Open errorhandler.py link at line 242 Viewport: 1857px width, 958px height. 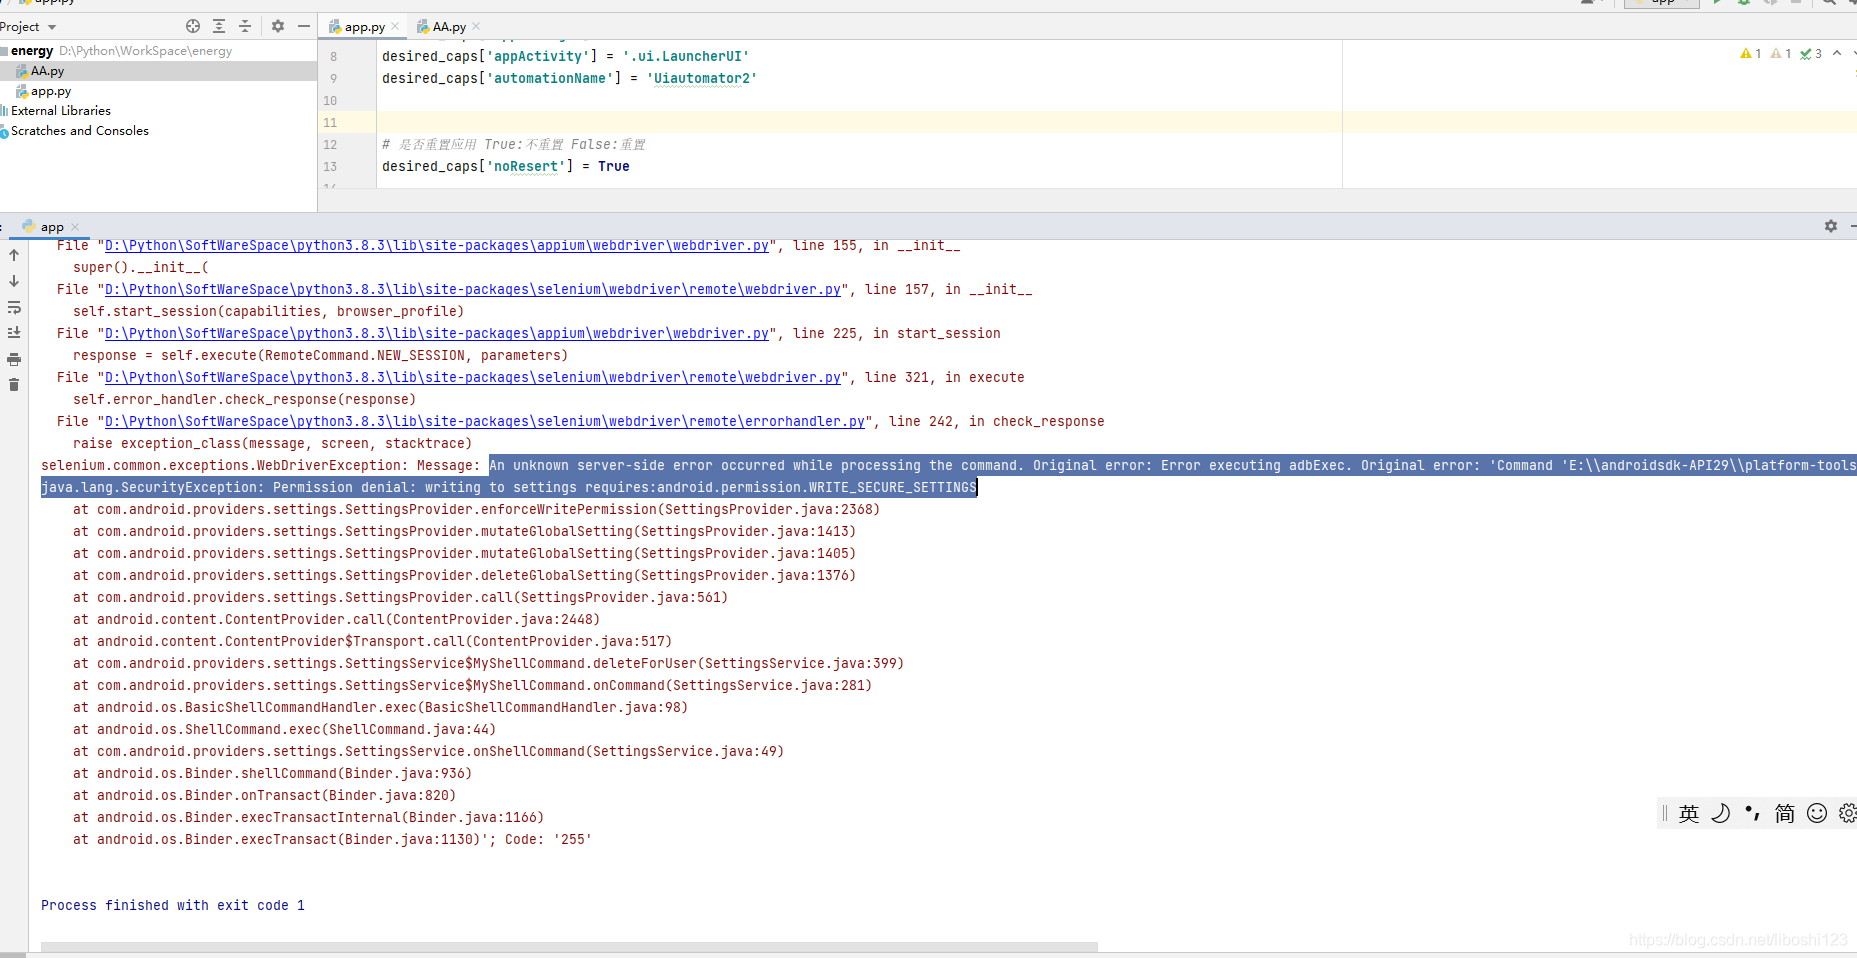[x=485, y=422]
